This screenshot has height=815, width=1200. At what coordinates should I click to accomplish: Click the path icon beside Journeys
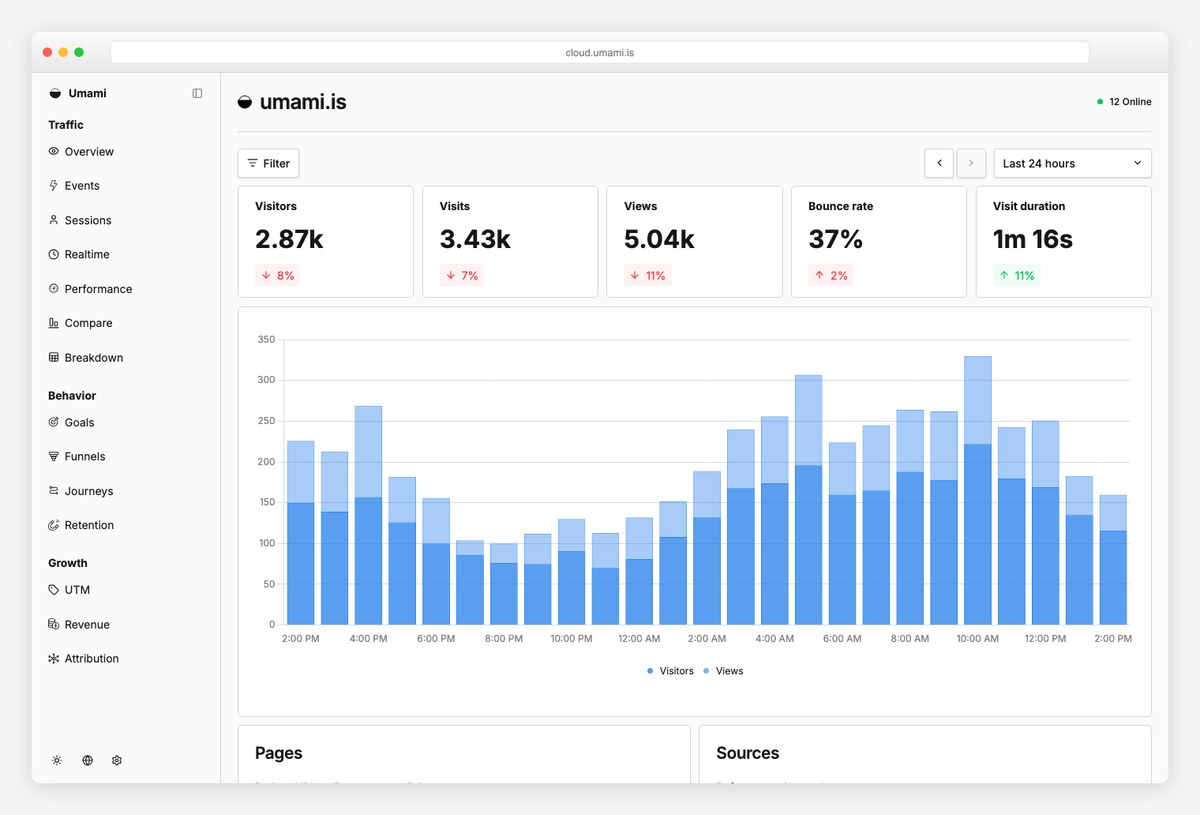54,491
